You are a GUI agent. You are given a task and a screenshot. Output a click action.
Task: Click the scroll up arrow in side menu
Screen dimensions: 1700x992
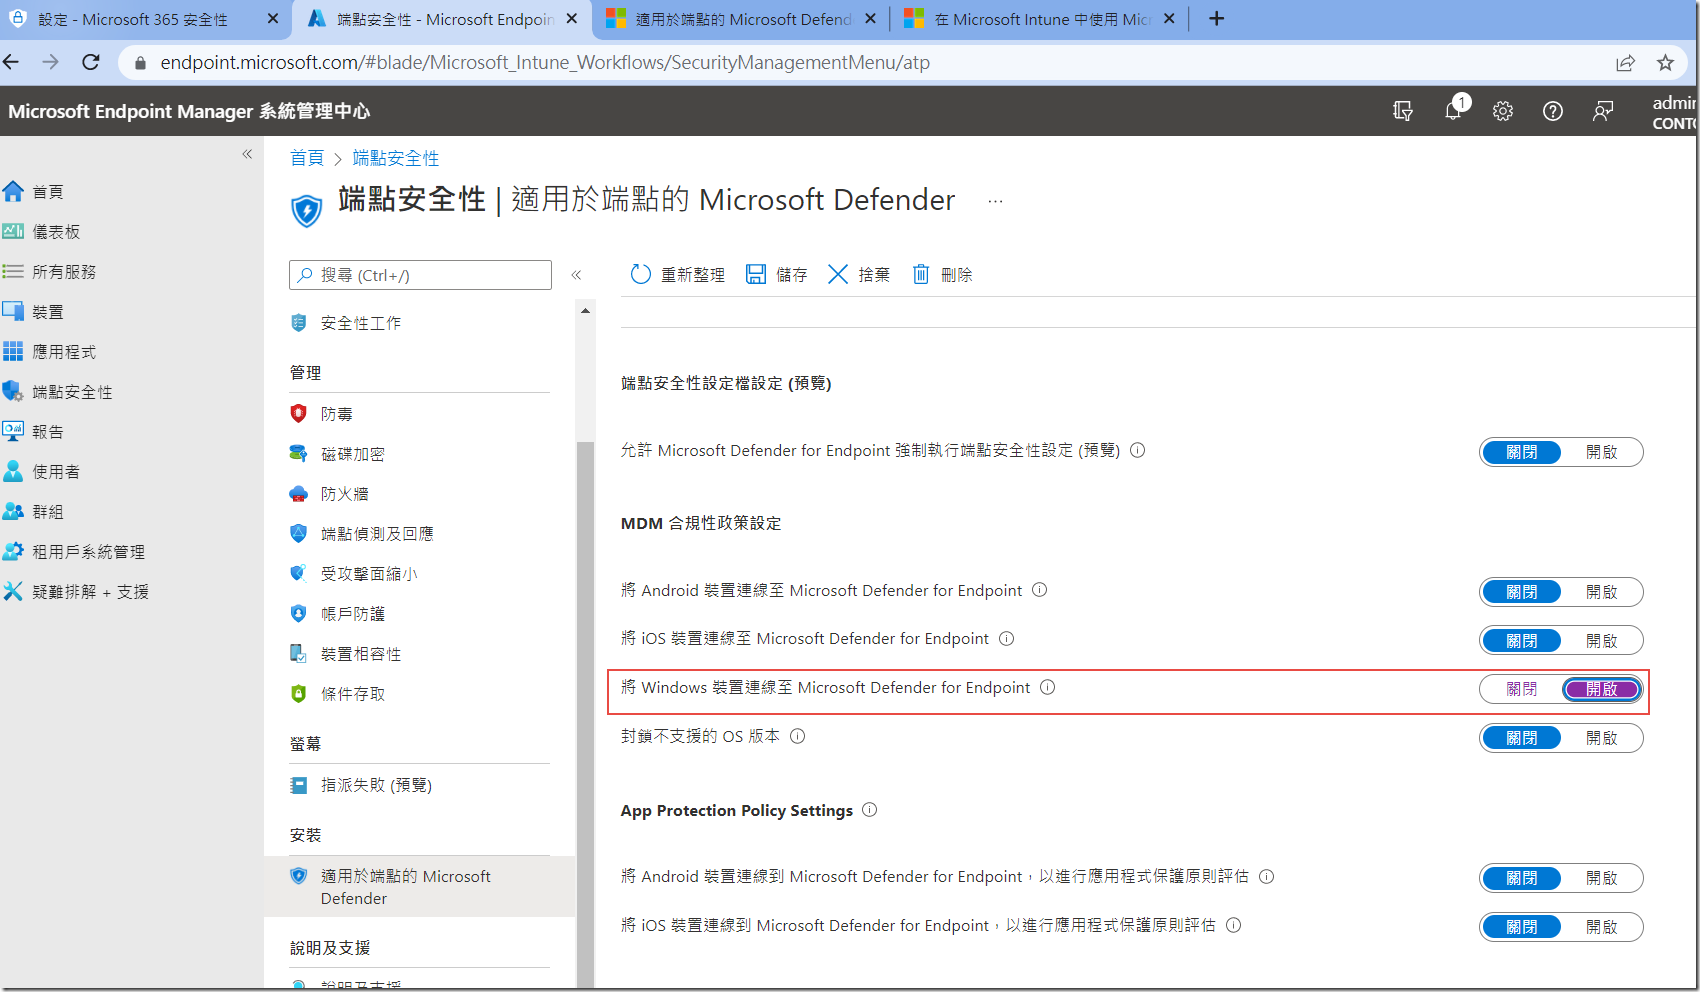coord(585,311)
